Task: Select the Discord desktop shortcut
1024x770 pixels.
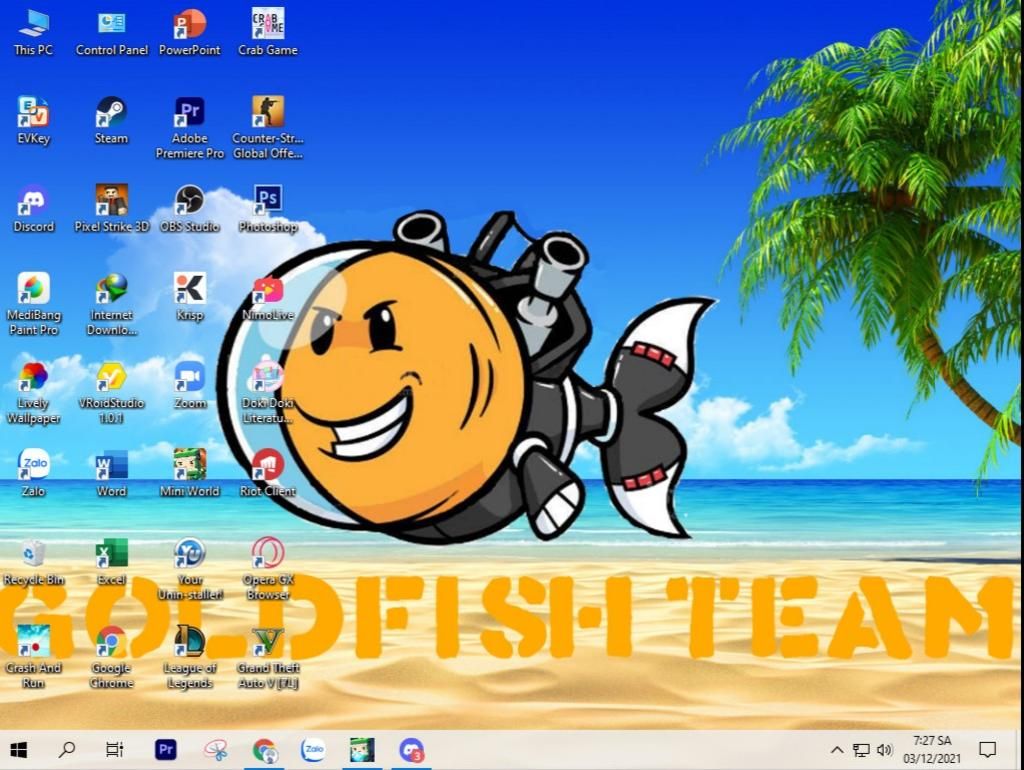Action: 33,209
